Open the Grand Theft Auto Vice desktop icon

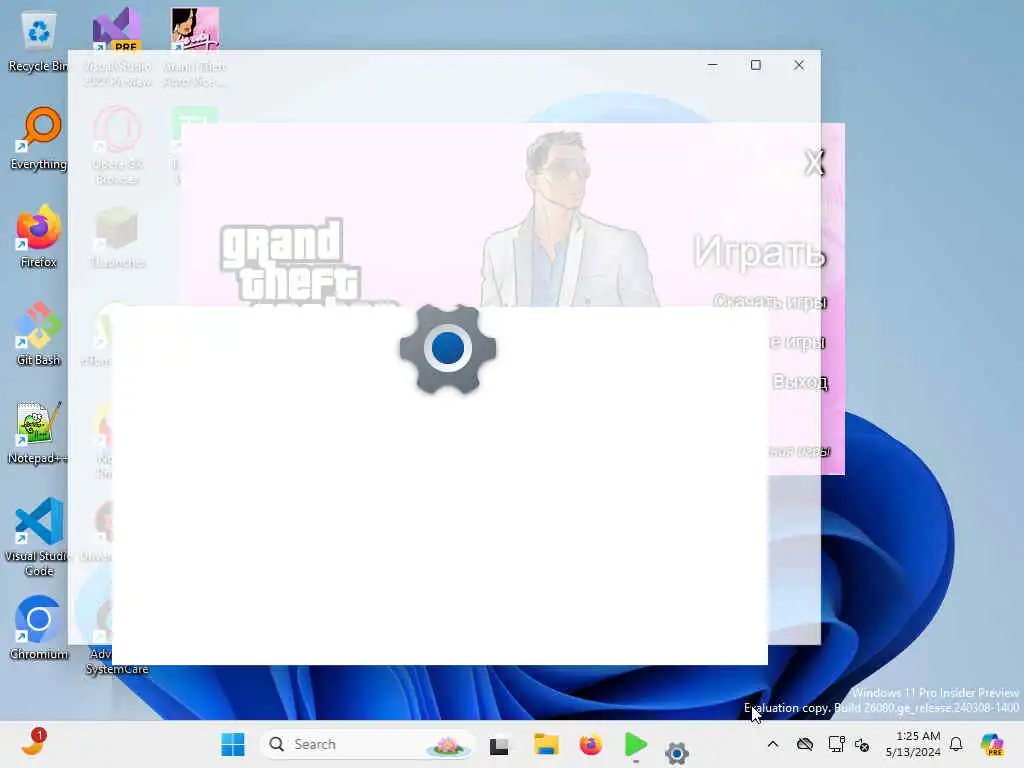pos(195,47)
